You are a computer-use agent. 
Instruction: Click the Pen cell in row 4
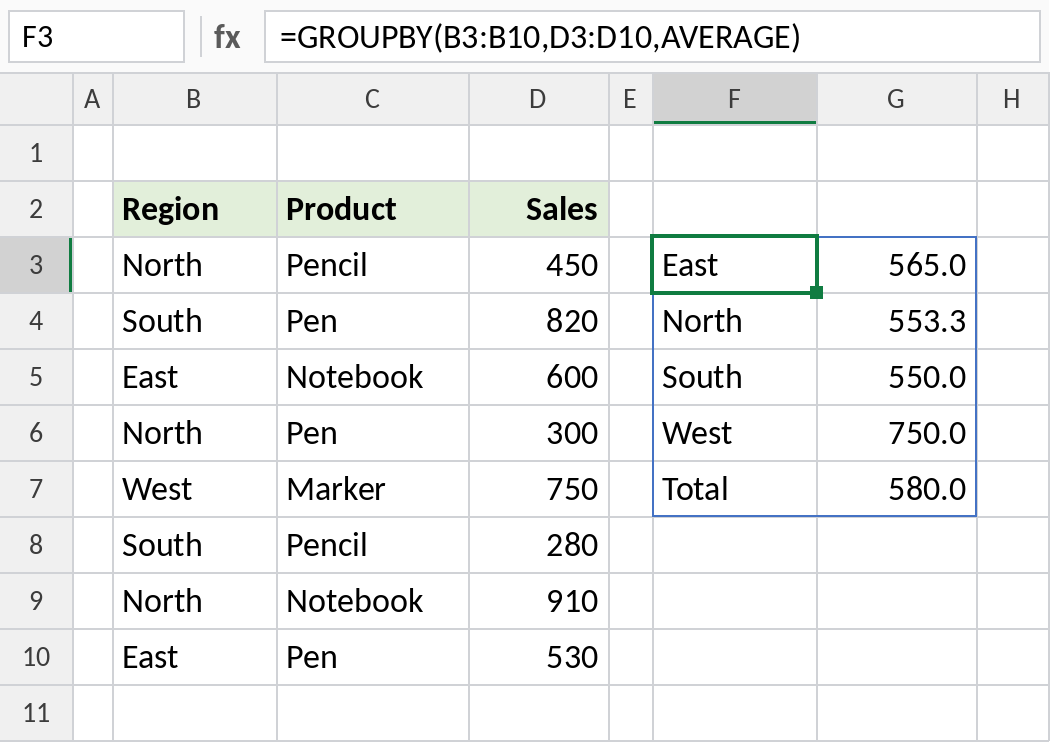373,321
